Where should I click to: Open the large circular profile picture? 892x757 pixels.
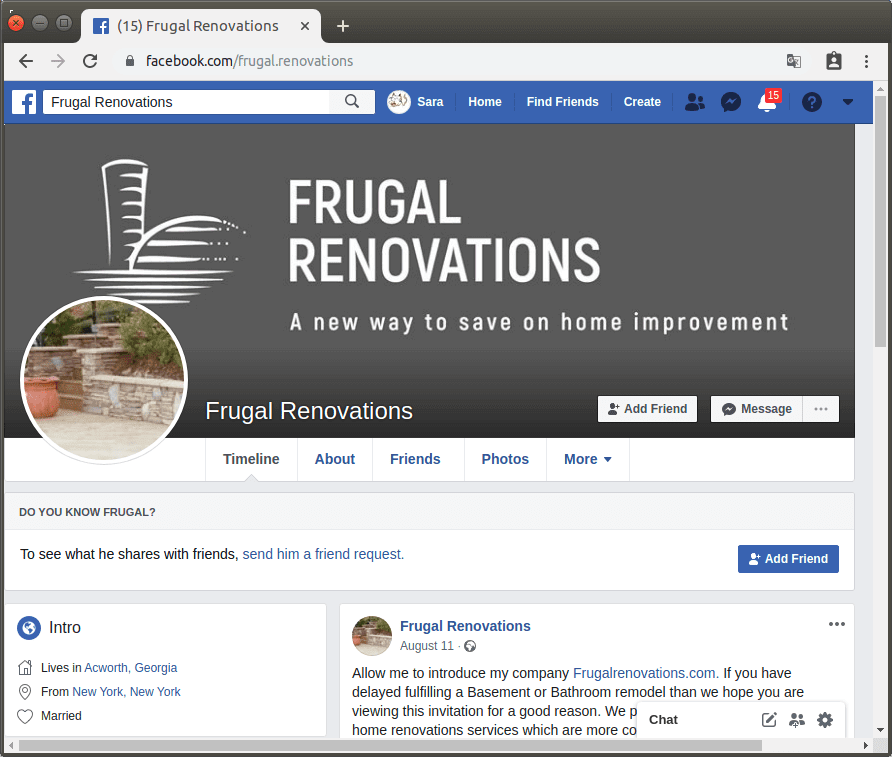pyautogui.click(x=104, y=380)
